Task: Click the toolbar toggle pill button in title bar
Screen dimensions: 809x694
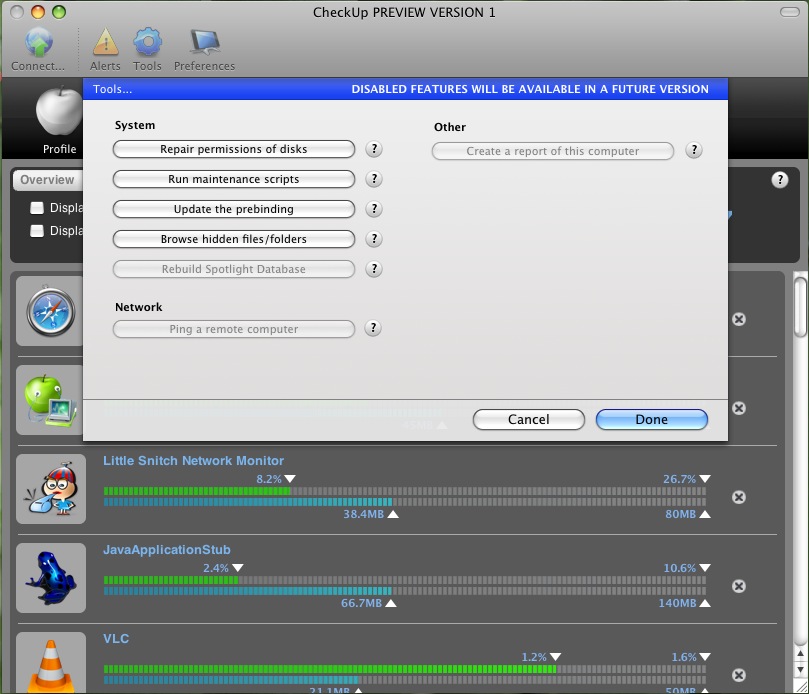Action: coord(789,12)
